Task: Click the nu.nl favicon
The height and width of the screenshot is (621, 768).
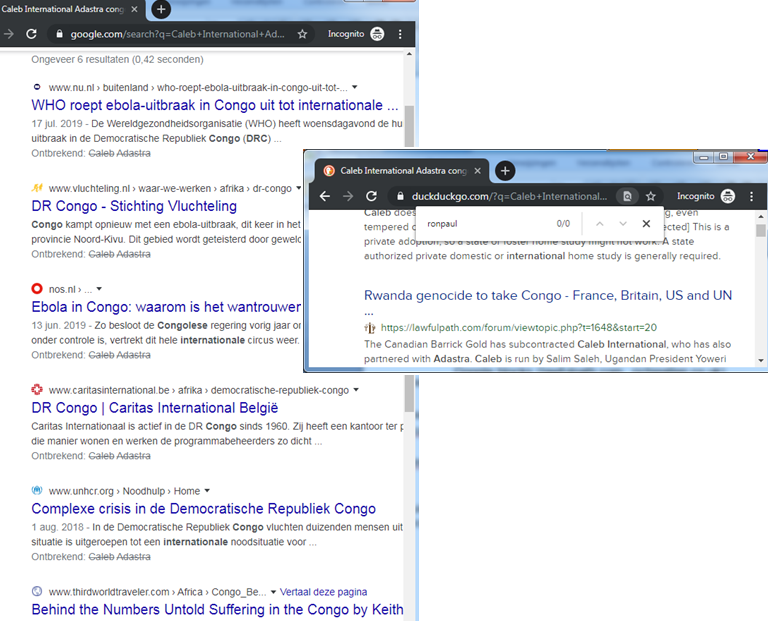Action: coord(37,87)
